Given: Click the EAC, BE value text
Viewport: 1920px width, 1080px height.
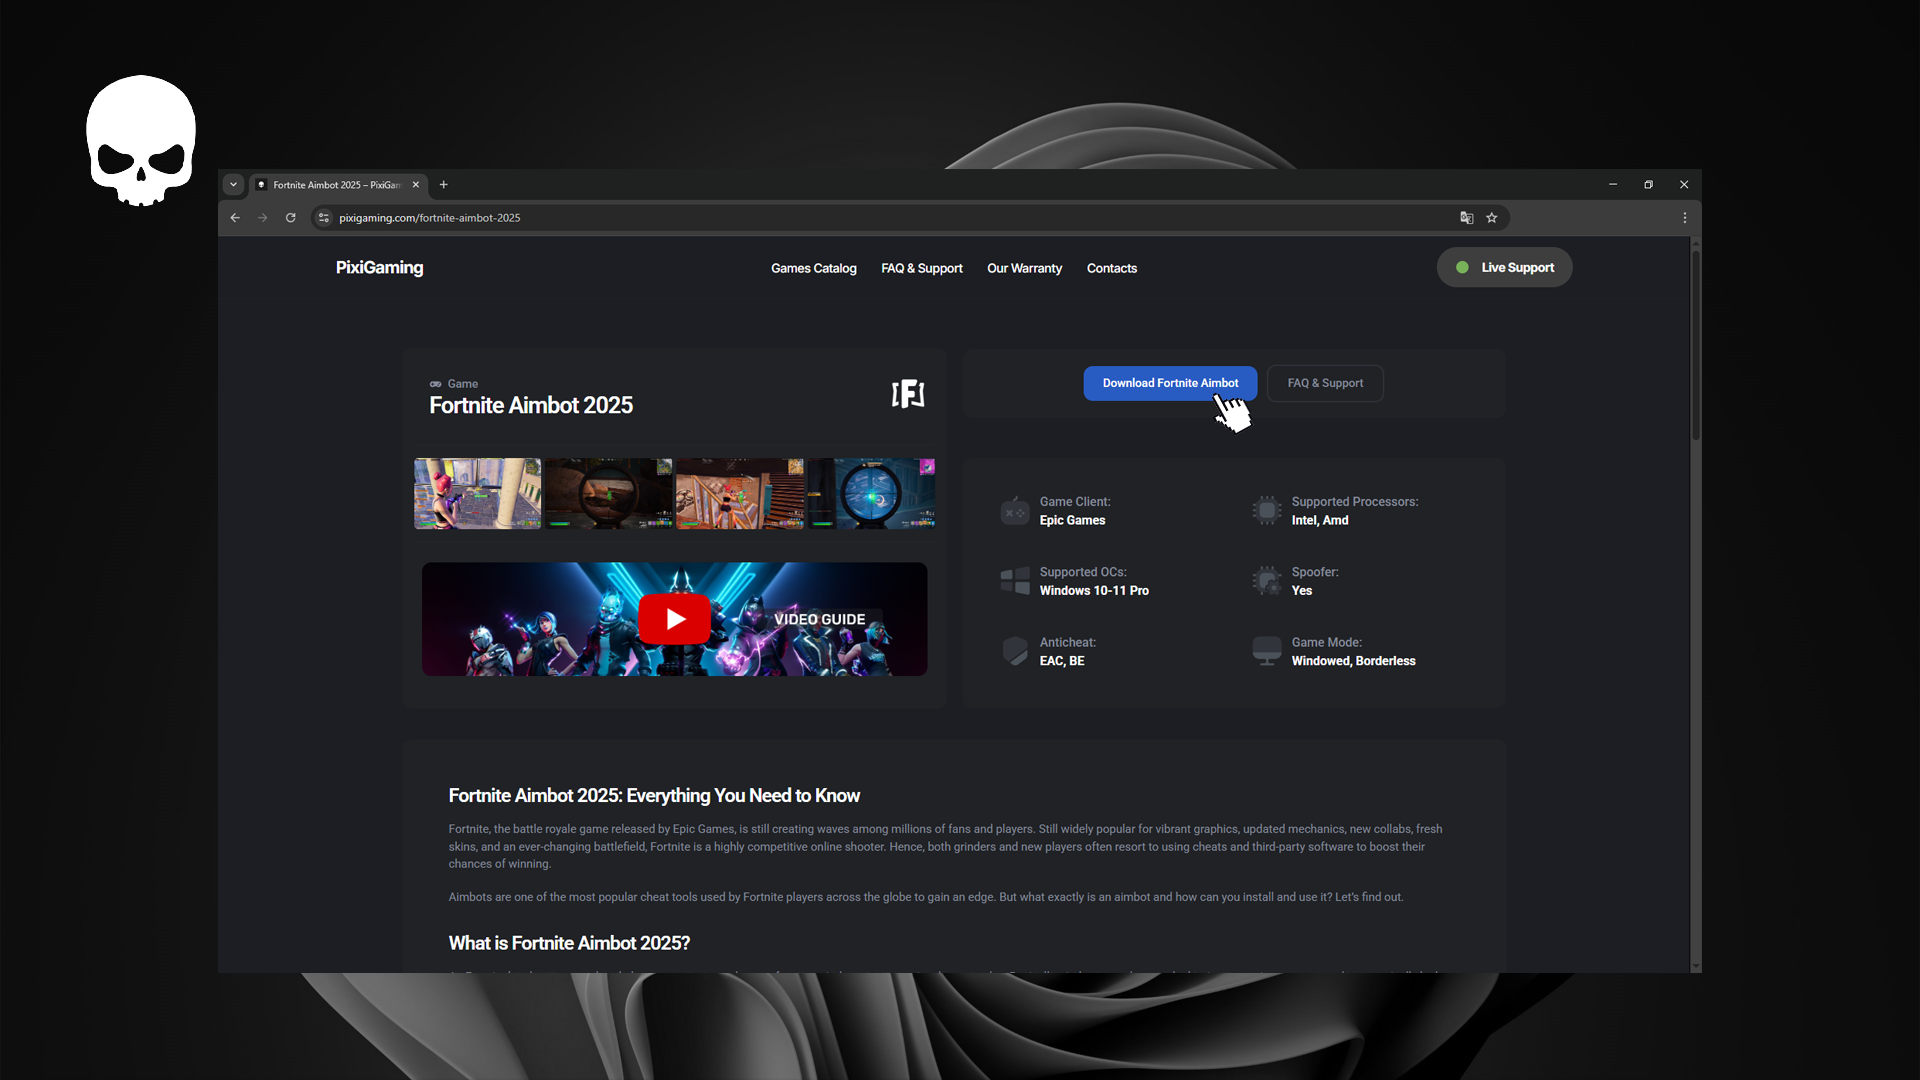Looking at the screenshot, I should coord(1062,661).
